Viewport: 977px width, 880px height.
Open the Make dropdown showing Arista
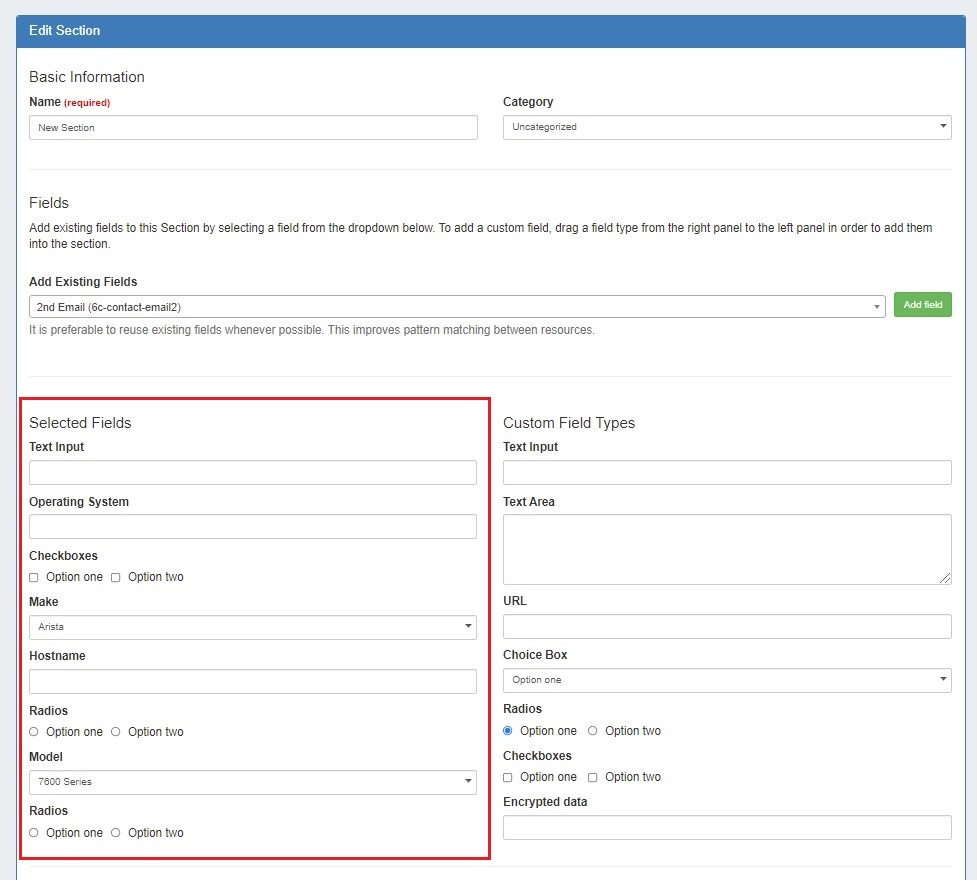click(252, 627)
